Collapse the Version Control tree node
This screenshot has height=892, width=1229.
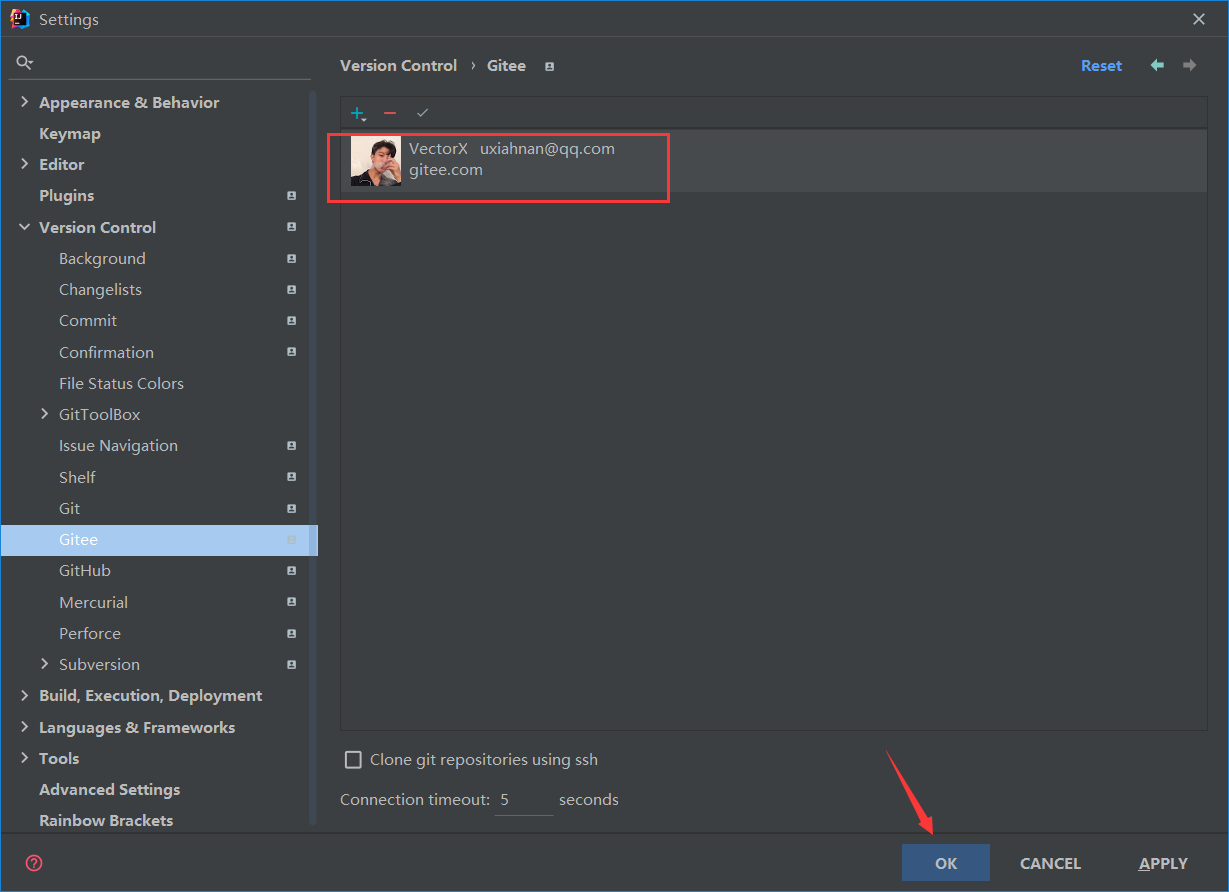pyautogui.click(x=24, y=227)
